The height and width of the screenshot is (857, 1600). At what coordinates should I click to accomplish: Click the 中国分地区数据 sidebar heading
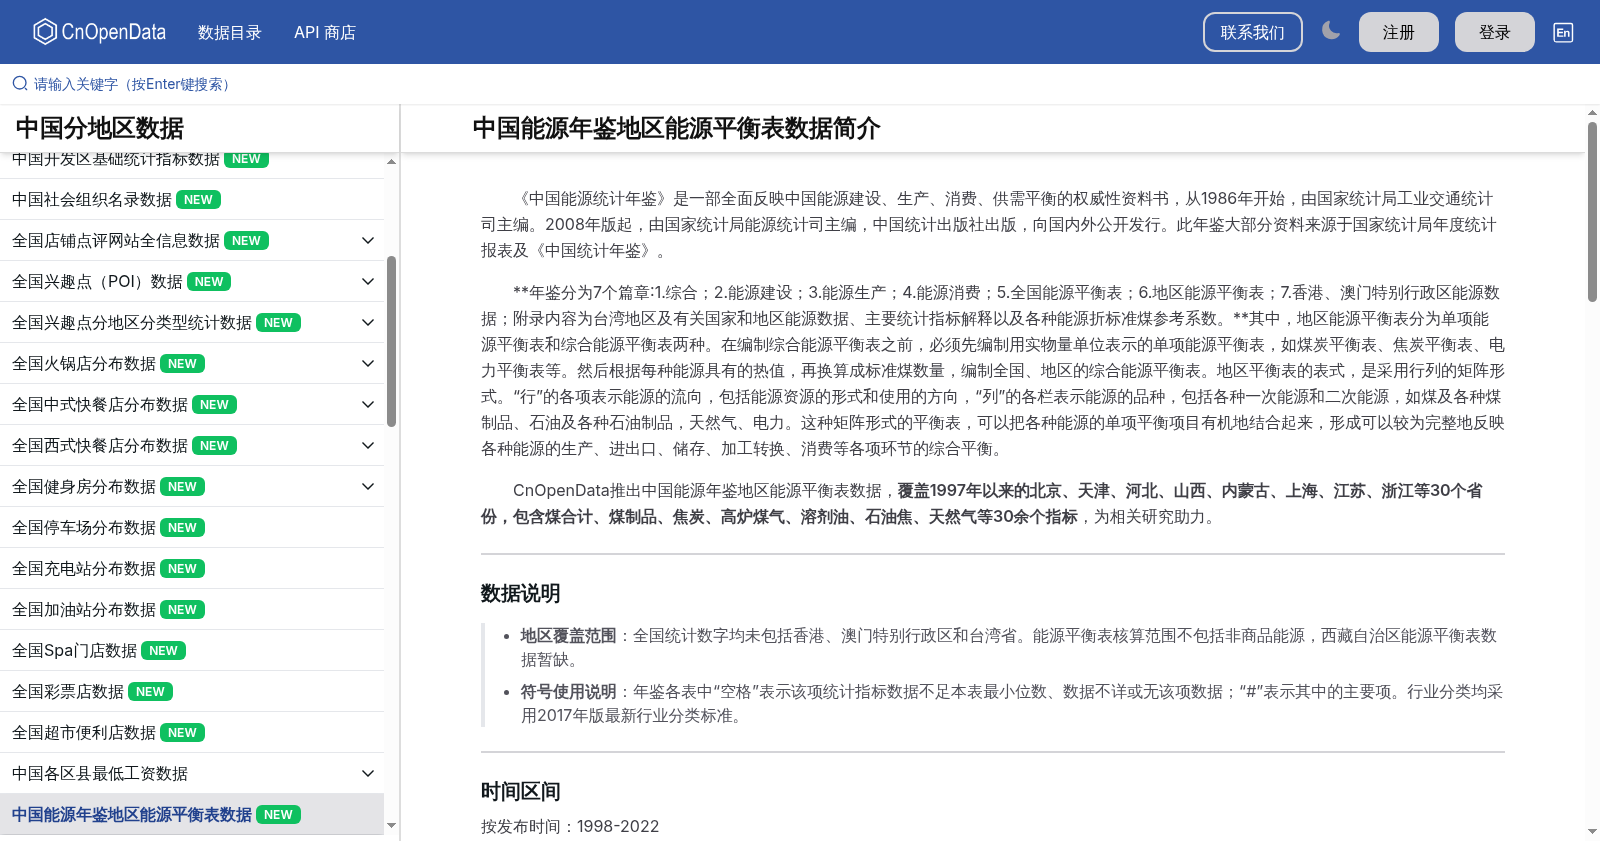tap(100, 128)
